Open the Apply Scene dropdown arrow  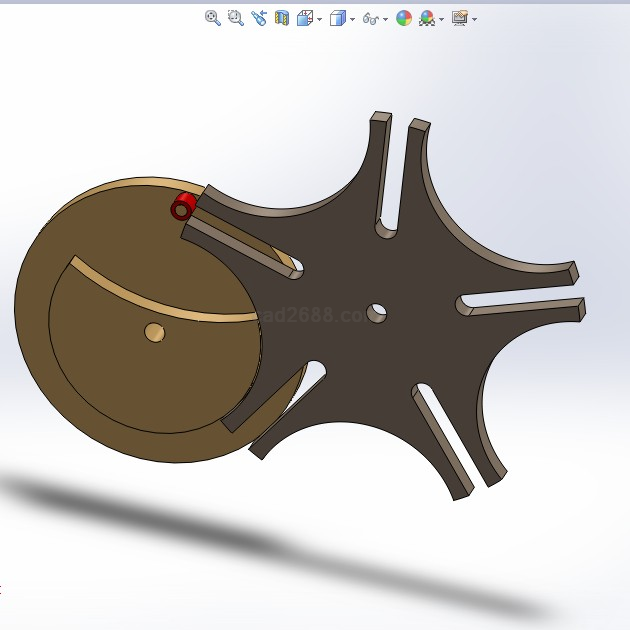pos(441,19)
